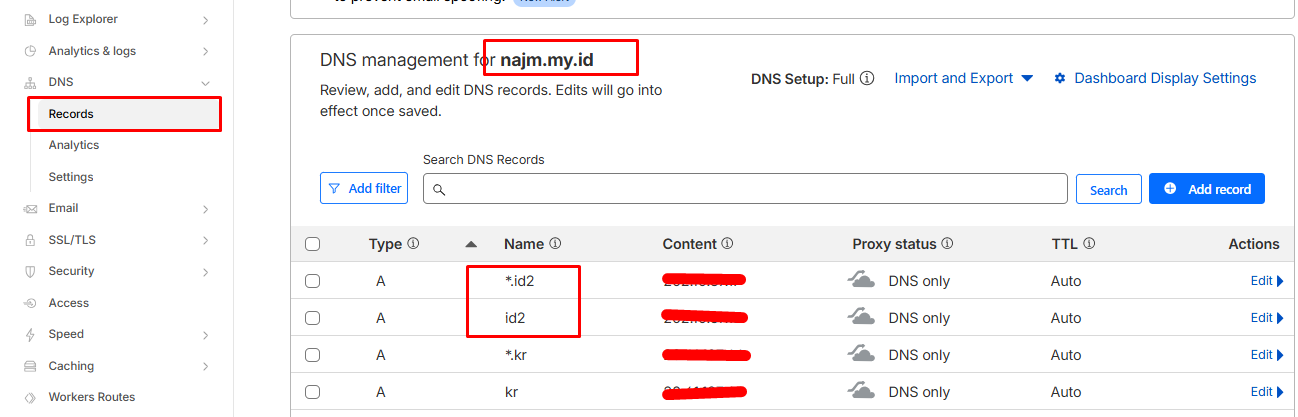This screenshot has height=417, width=1298.
Task: Expand the Log Explorer chevron
Action: tap(205, 19)
